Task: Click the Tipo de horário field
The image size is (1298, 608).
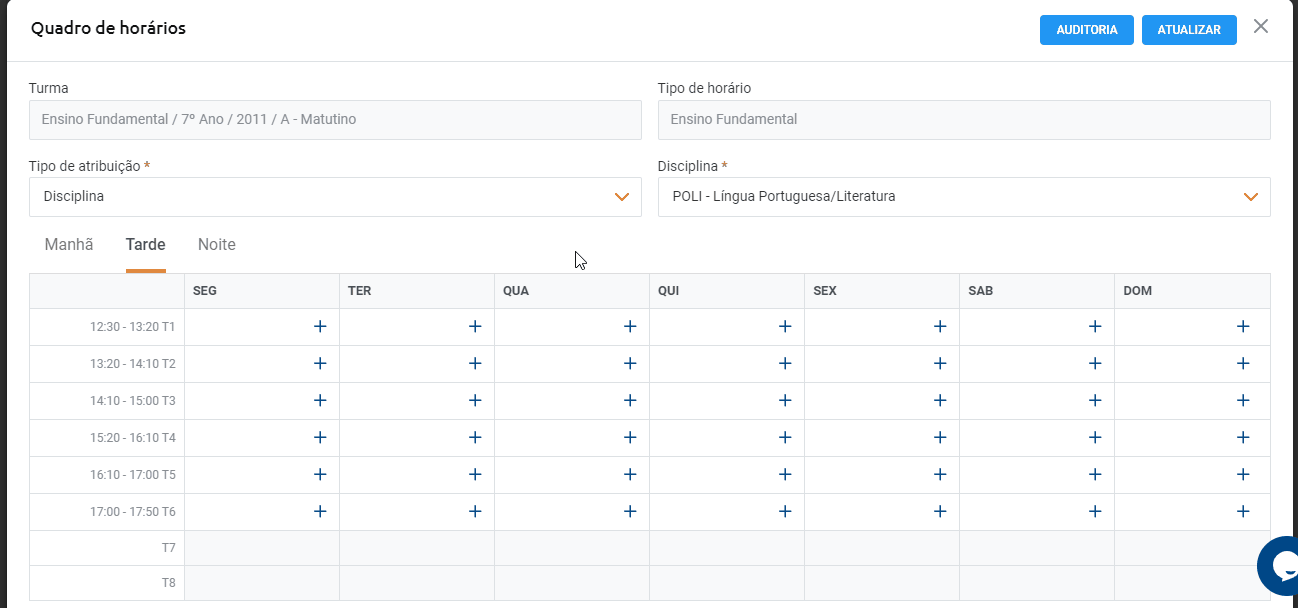Action: click(x=964, y=119)
